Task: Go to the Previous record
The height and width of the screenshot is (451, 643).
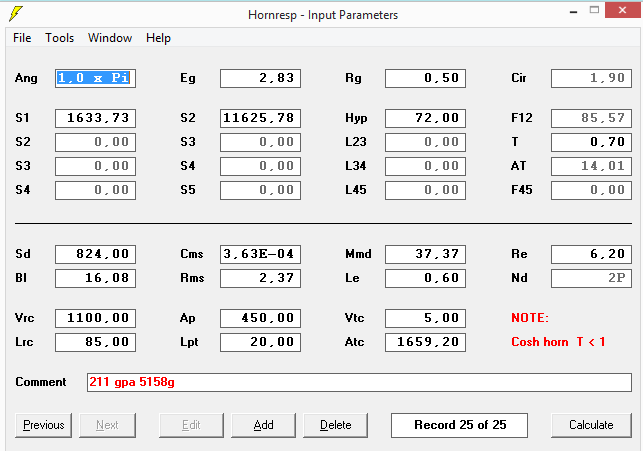Action: 43,425
